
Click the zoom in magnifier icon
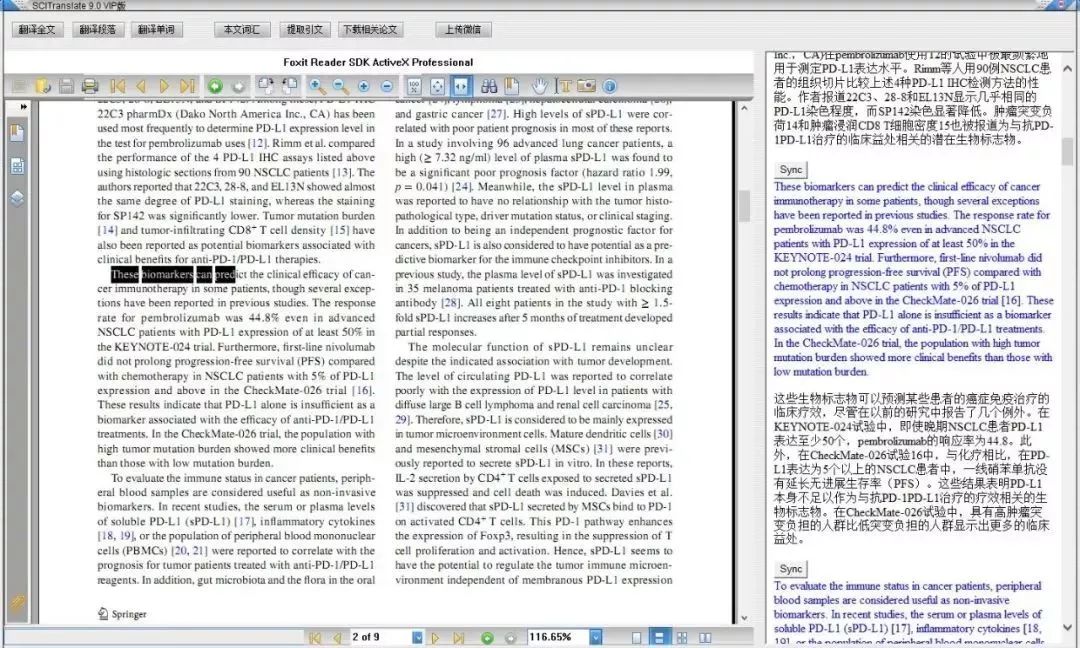tap(317, 86)
